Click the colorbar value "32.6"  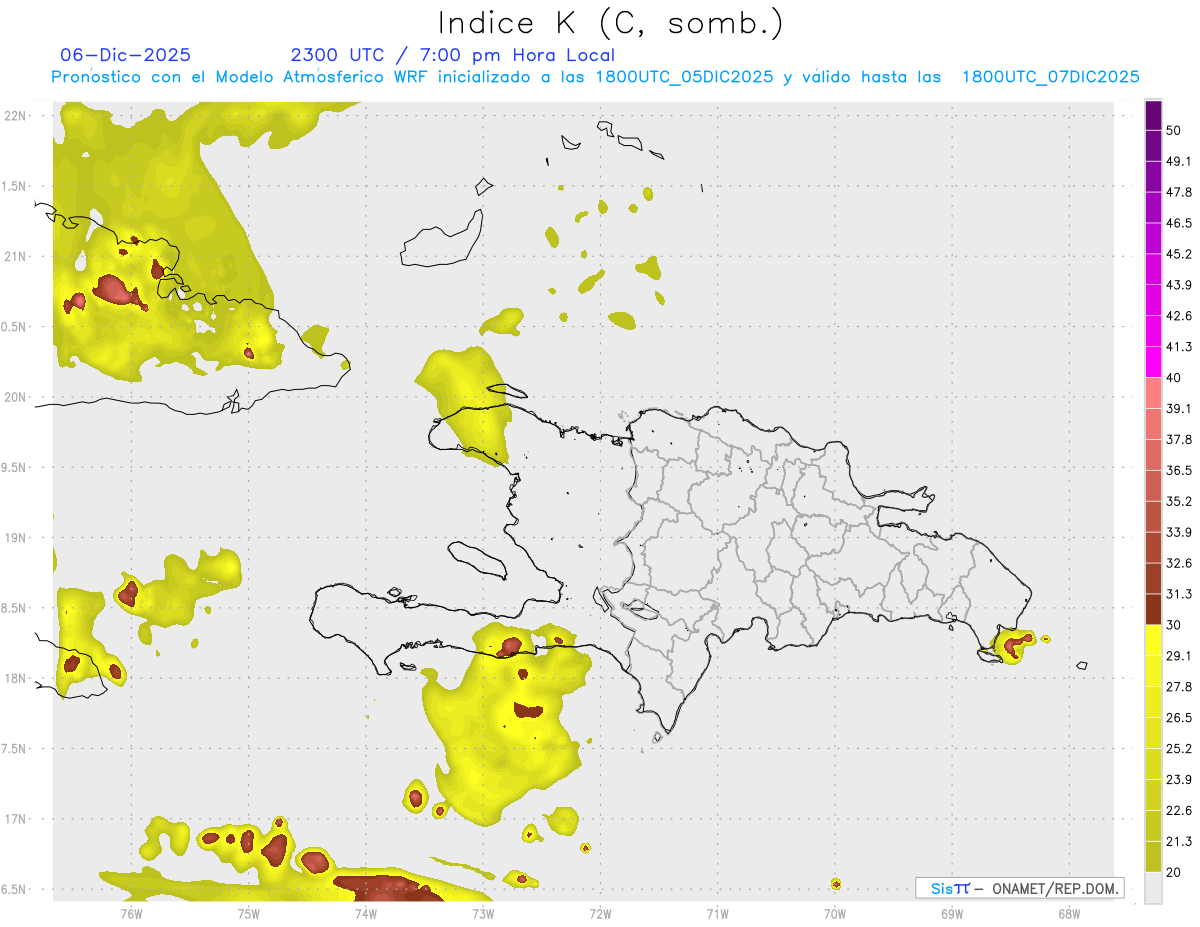tap(1179, 563)
